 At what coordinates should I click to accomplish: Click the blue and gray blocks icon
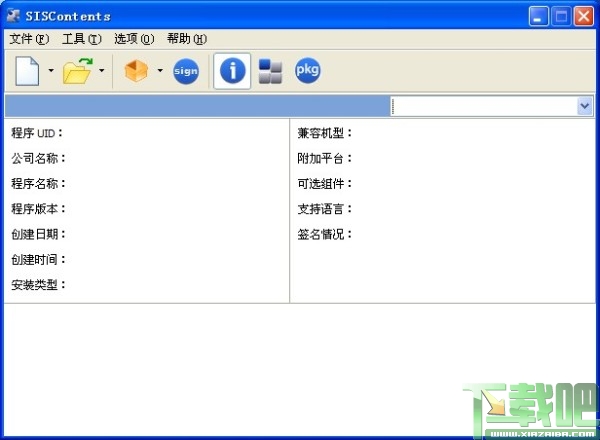pyautogui.click(x=270, y=71)
